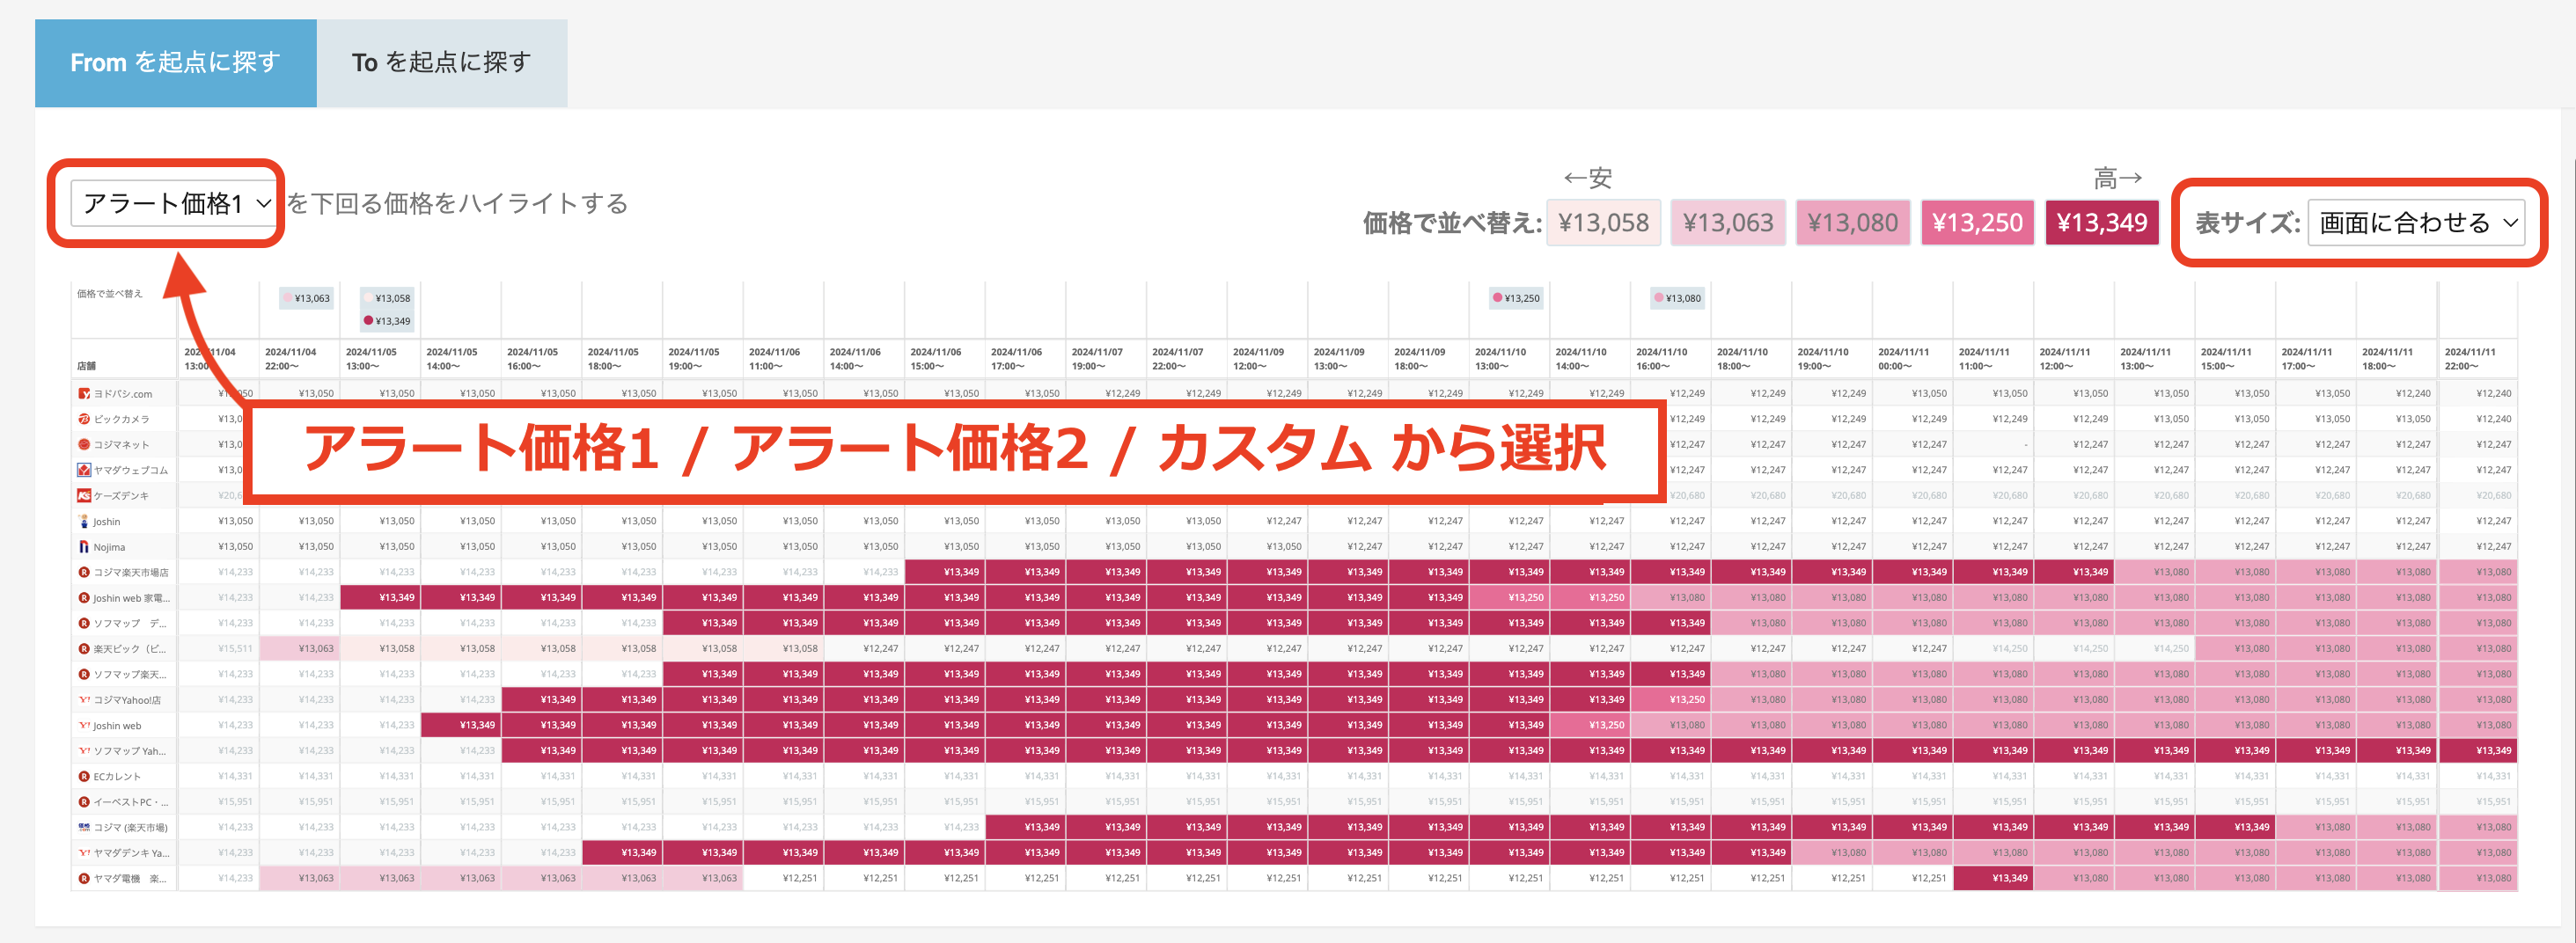The width and height of the screenshot is (2576, 943).
Task: Sort by the ¥13,058 price button
Action: pos(1603,223)
